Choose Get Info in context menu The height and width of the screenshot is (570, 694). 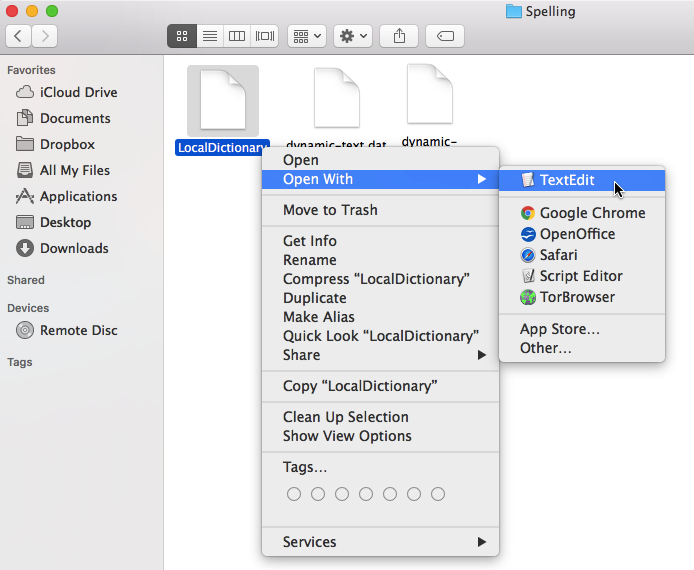[380, 241]
